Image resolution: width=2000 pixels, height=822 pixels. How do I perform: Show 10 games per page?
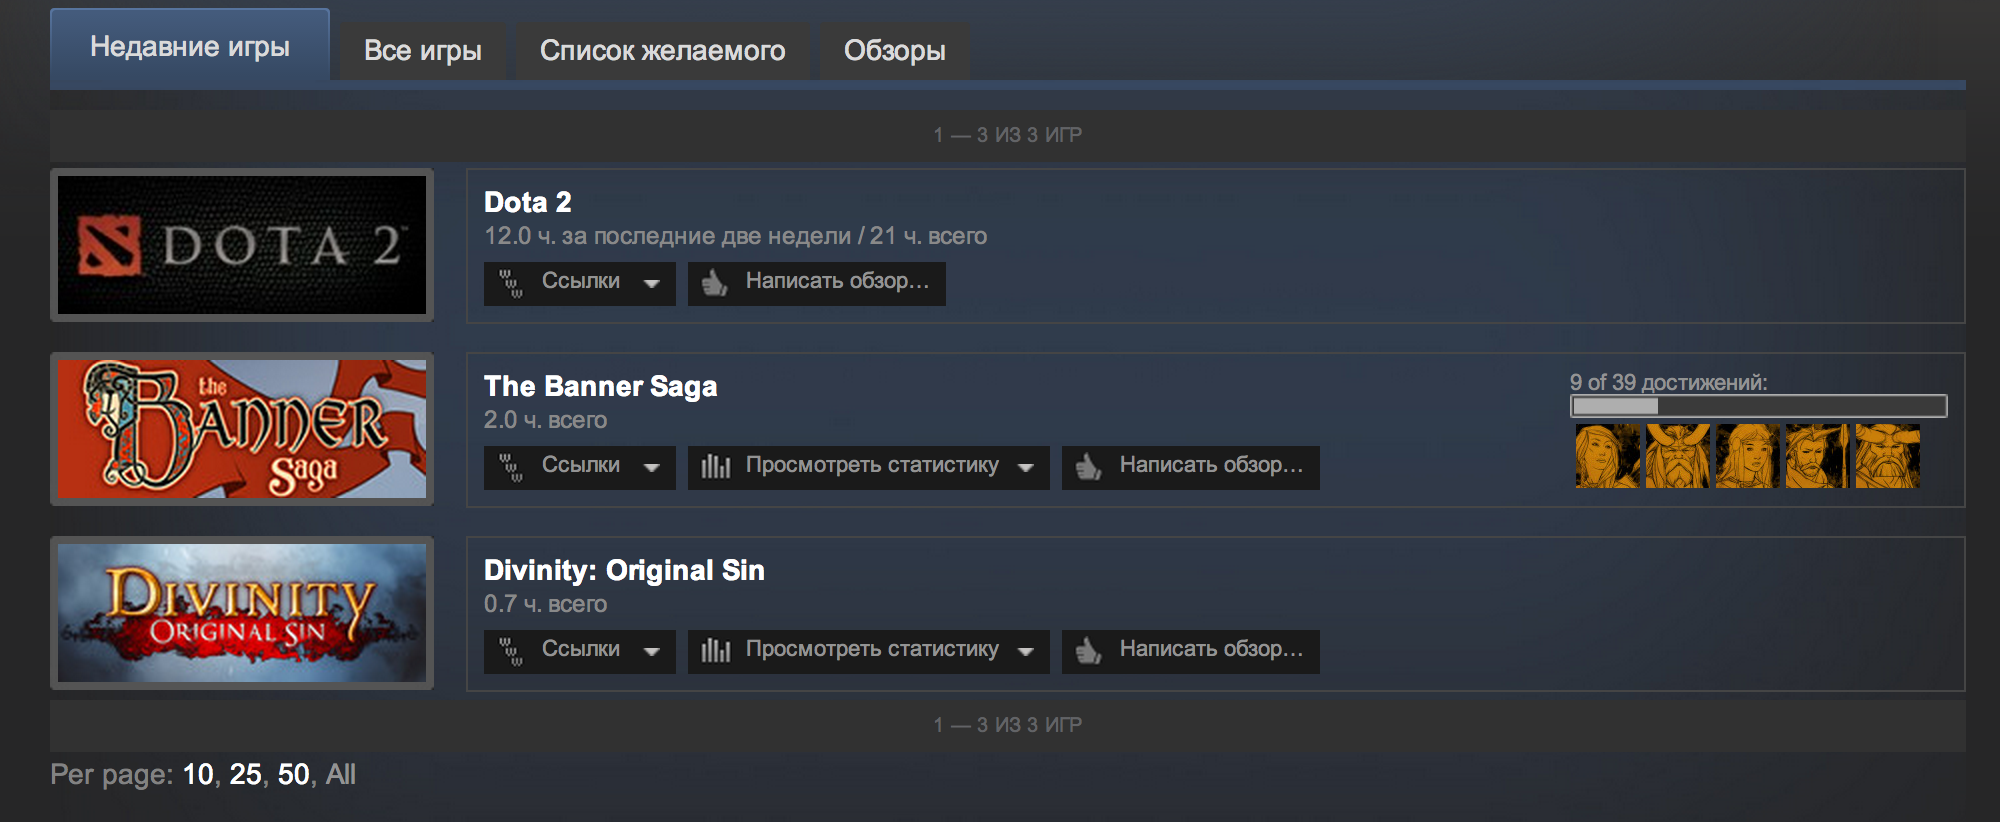(198, 774)
